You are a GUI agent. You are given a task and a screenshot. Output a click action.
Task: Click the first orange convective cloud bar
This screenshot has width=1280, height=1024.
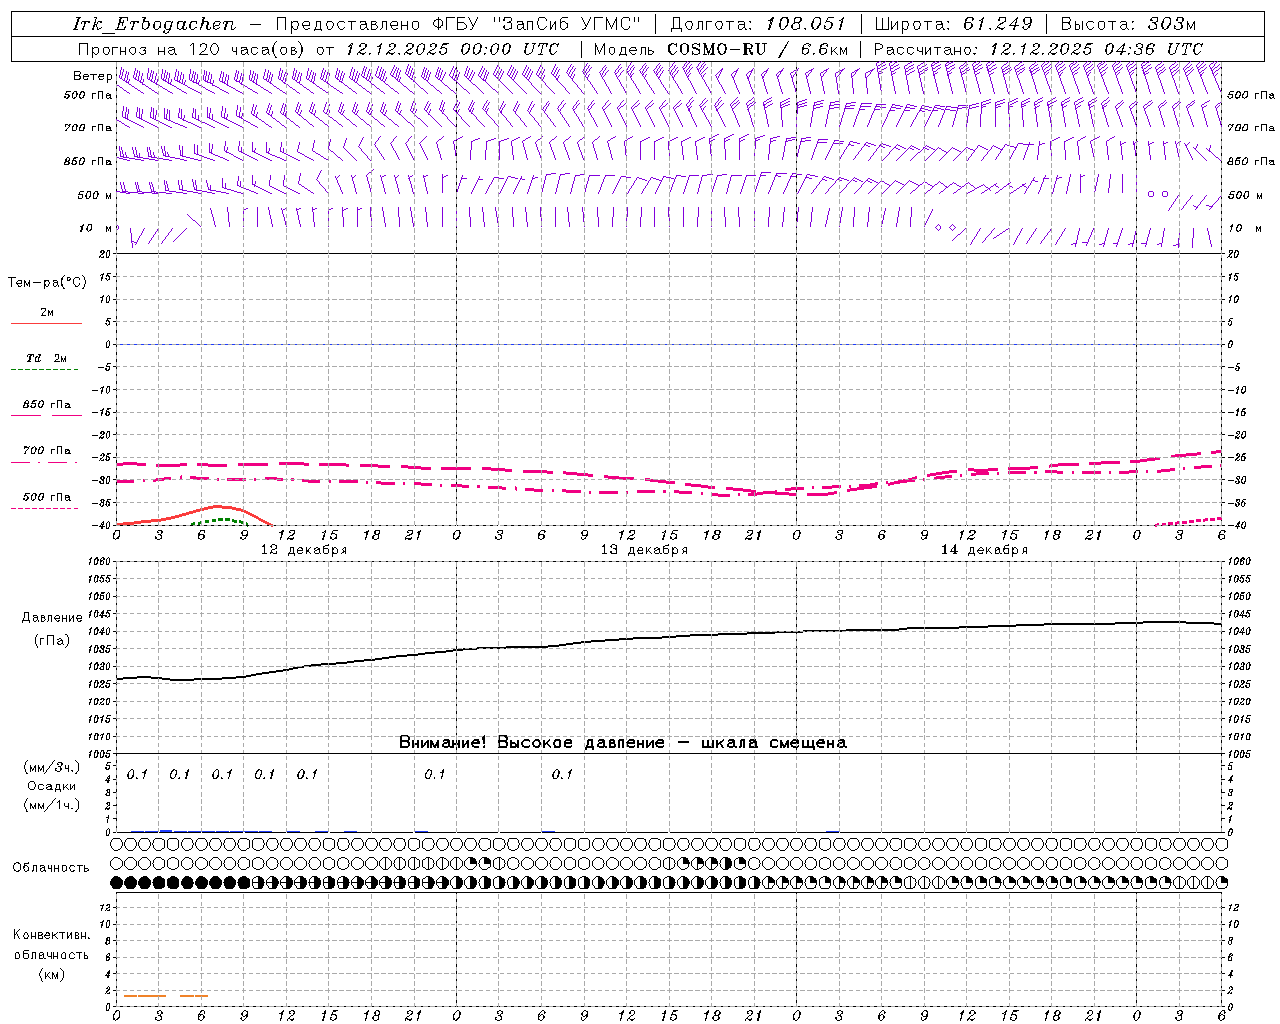pos(144,996)
